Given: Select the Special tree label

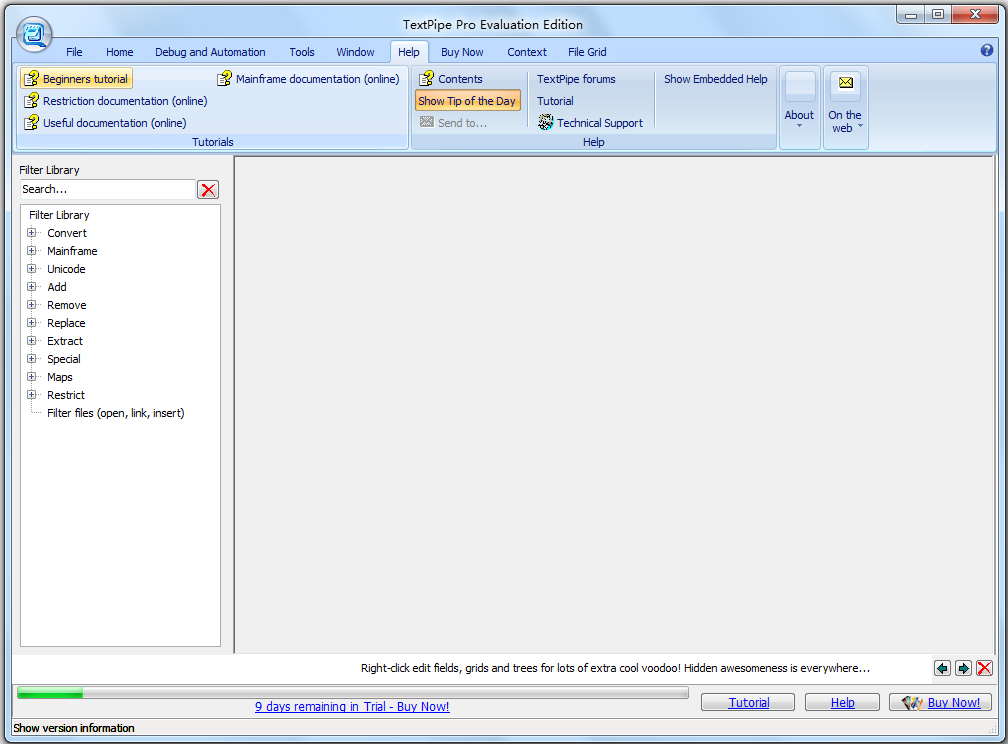Looking at the screenshot, I should (x=64, y=359).
